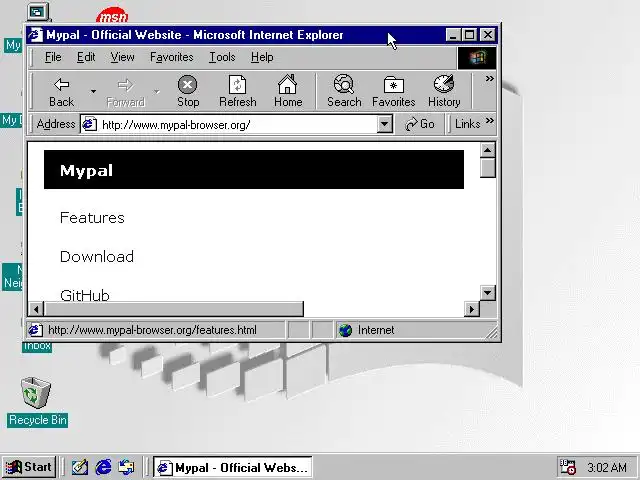This screenshot has width=640, height=480.
Task: Click the horizontal scrollbar right arrow
Action: (x=472, y=309)
